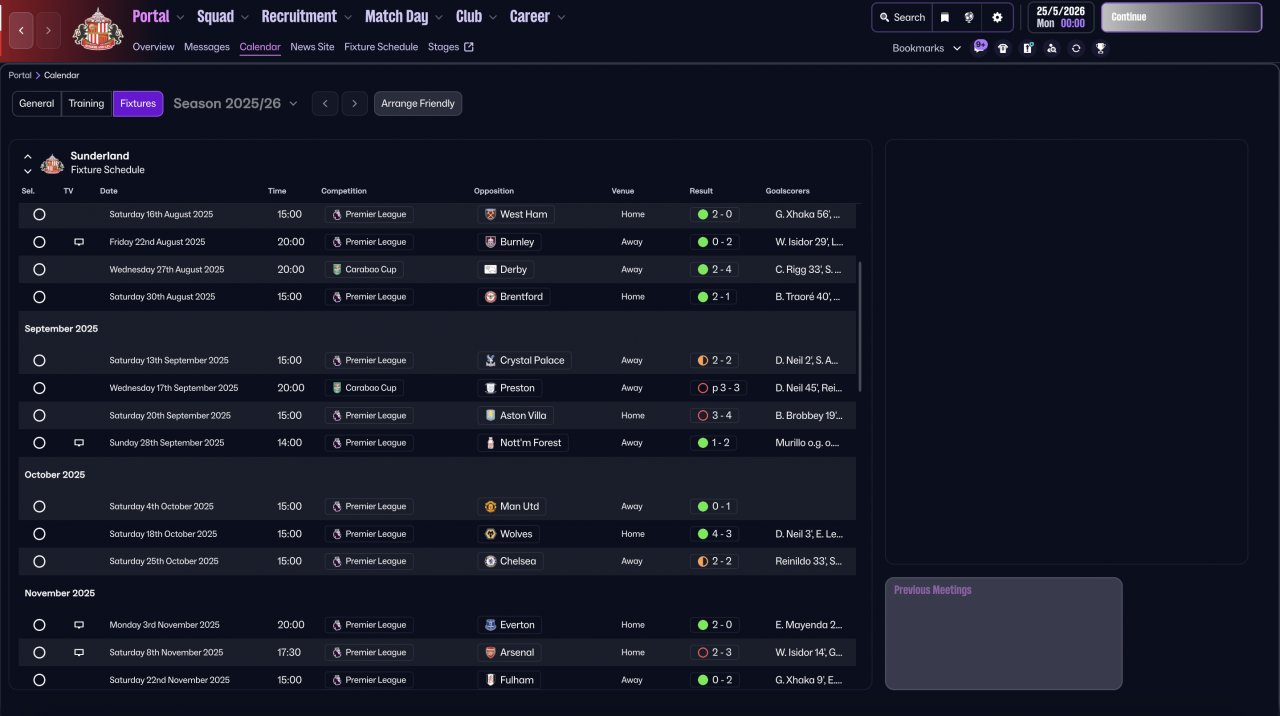Click the world globe icon in top bar
The image size is (1280, 716).
tap(969, 17)
